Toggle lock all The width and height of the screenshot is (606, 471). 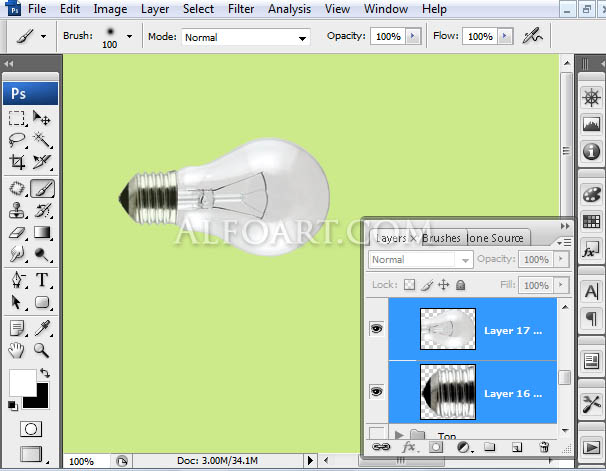[x=460, y=285]
